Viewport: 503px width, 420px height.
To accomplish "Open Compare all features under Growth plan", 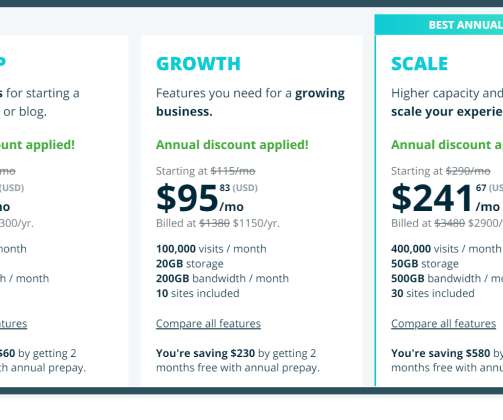I will coord(208,323).
